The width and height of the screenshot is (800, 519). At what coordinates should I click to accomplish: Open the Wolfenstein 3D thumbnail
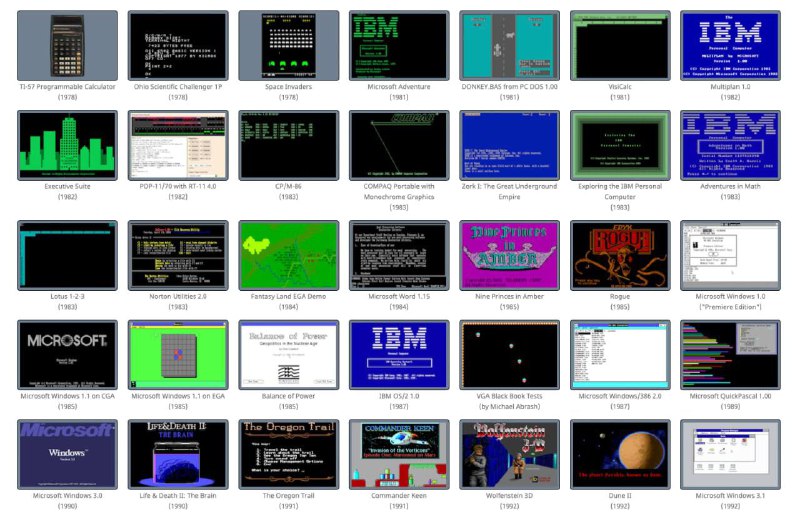[x=509, y=454]
